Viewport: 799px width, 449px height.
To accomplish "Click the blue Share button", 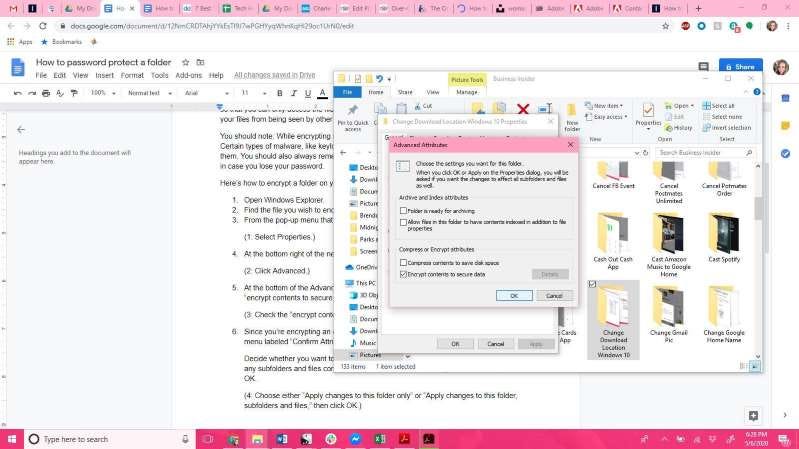I will point(740,67).
